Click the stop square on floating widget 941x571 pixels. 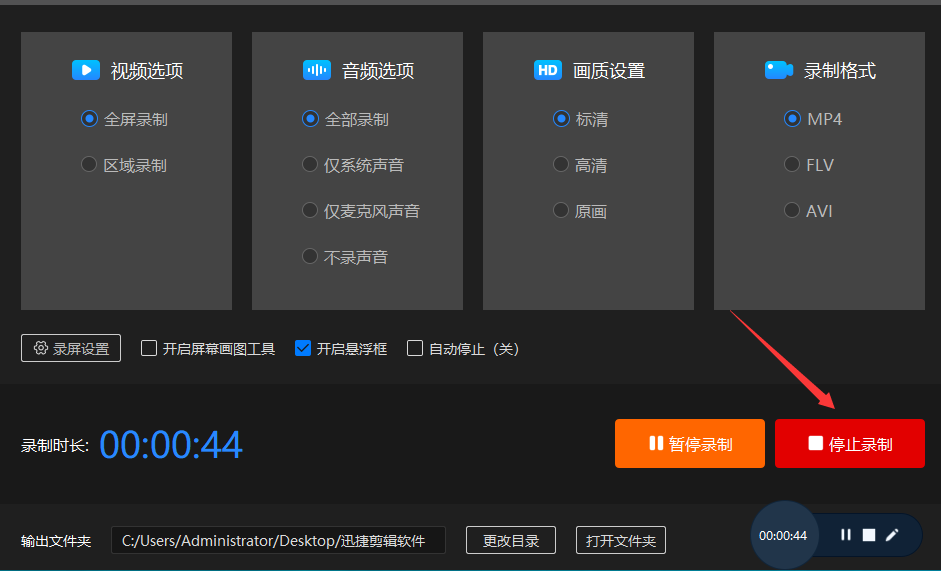[868, 534]
